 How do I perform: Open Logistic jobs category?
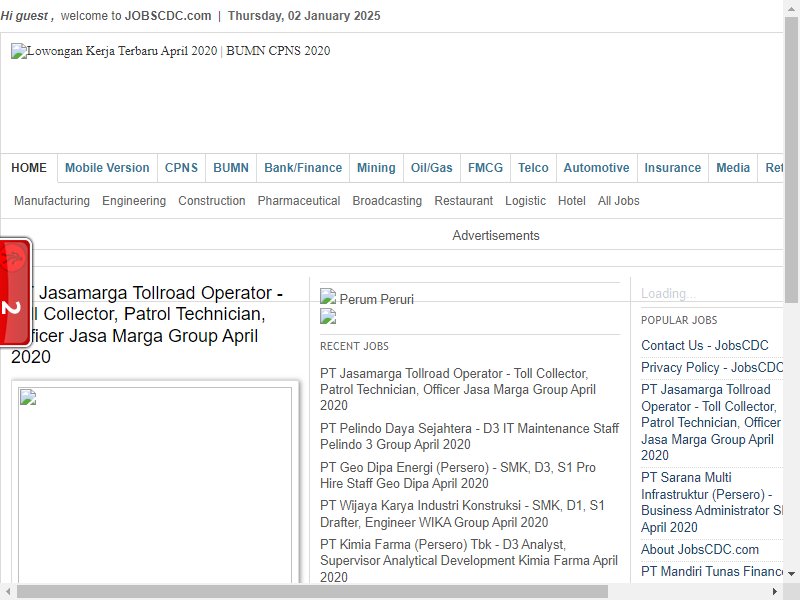tap(526, 201)
